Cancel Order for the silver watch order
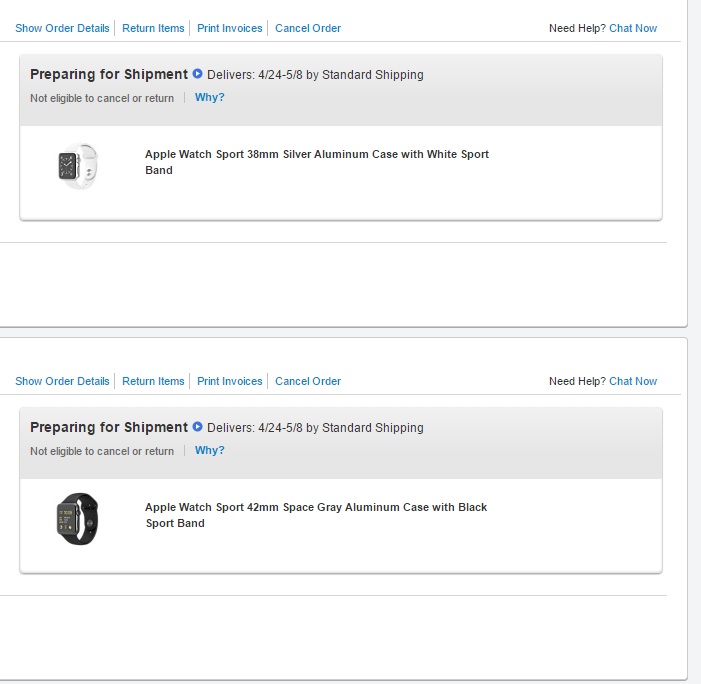This screenshot has height=684, width=701. [308, 28]
